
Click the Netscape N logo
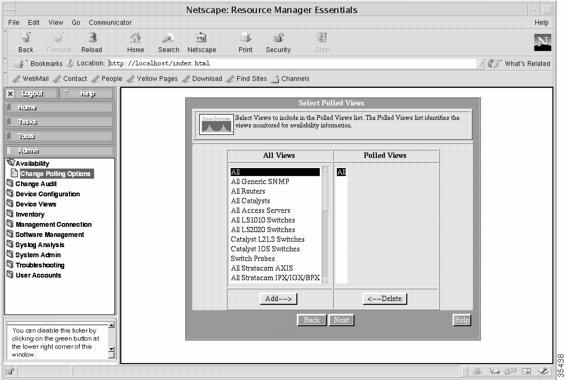(x=543, y=42)
